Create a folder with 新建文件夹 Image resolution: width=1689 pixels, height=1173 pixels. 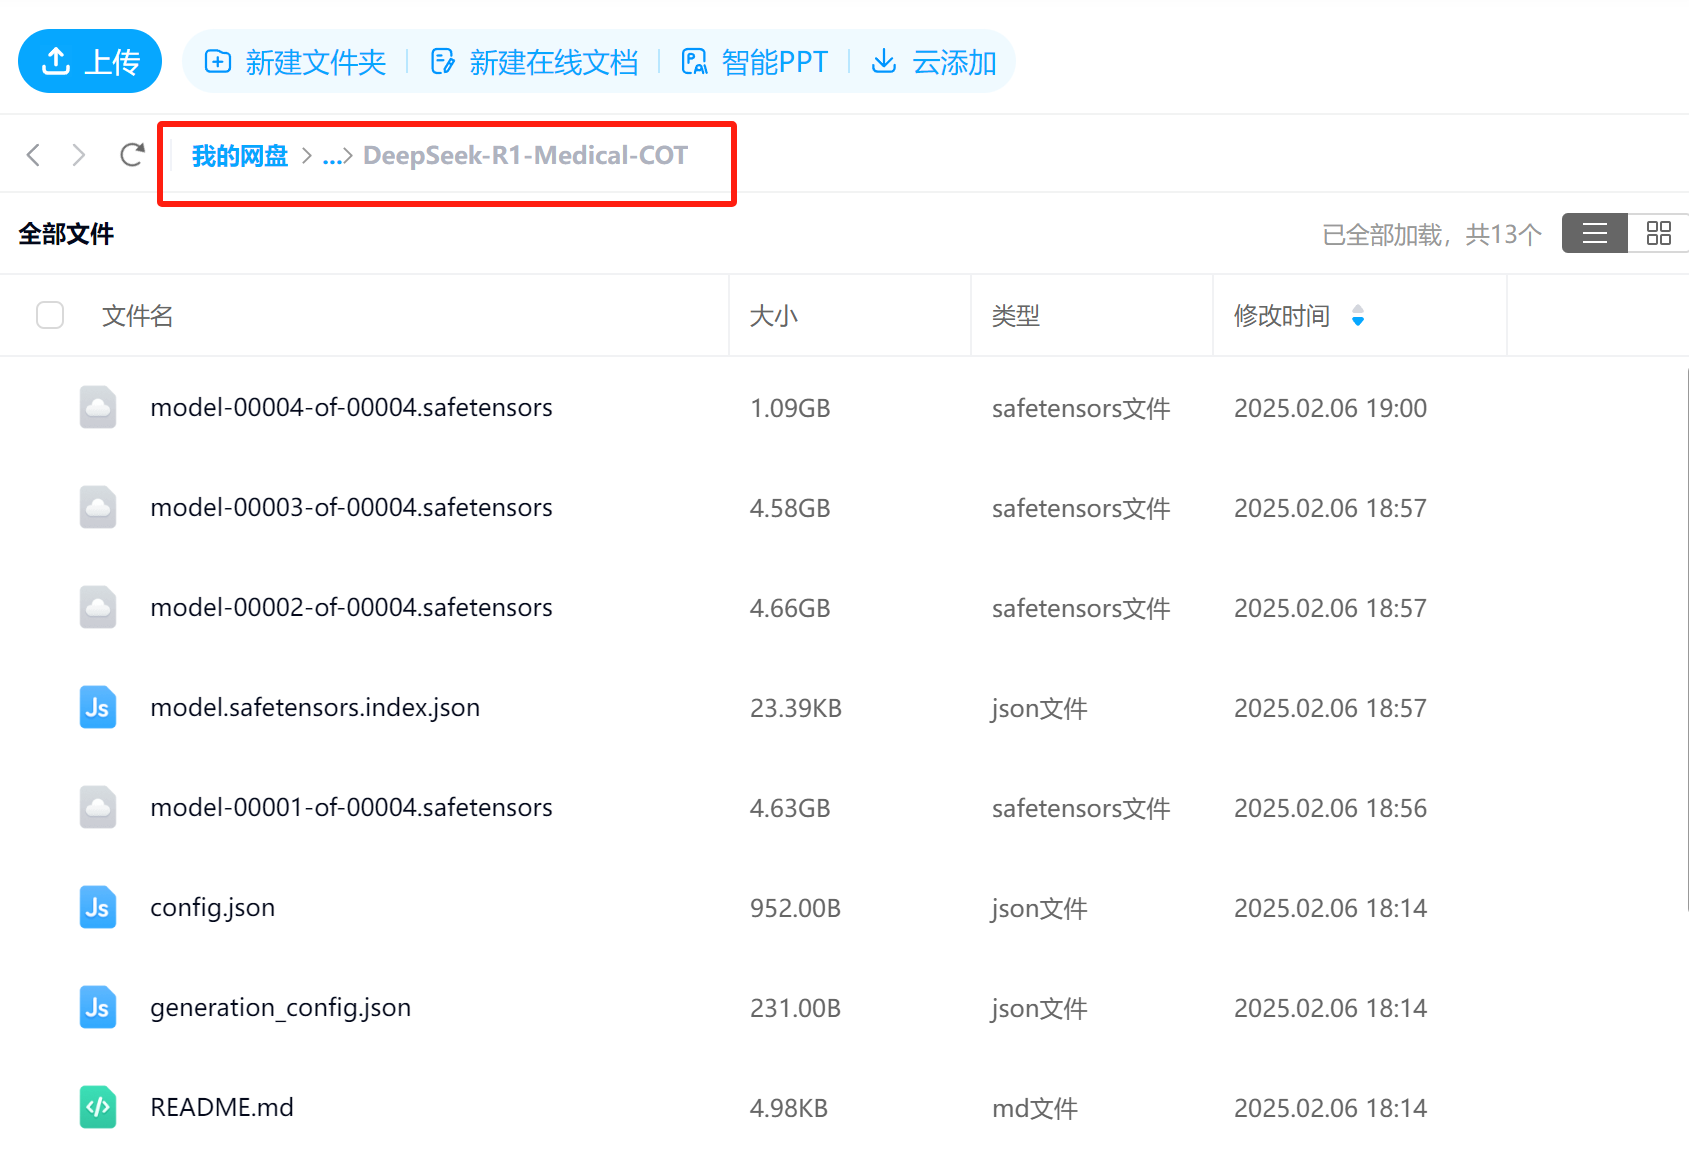295,62
